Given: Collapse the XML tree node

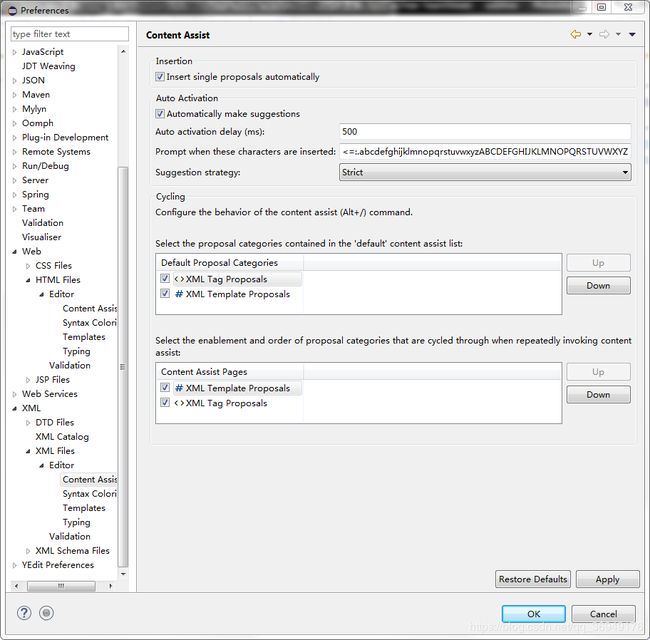Looking at the screenshot, I should pos(15,408).
